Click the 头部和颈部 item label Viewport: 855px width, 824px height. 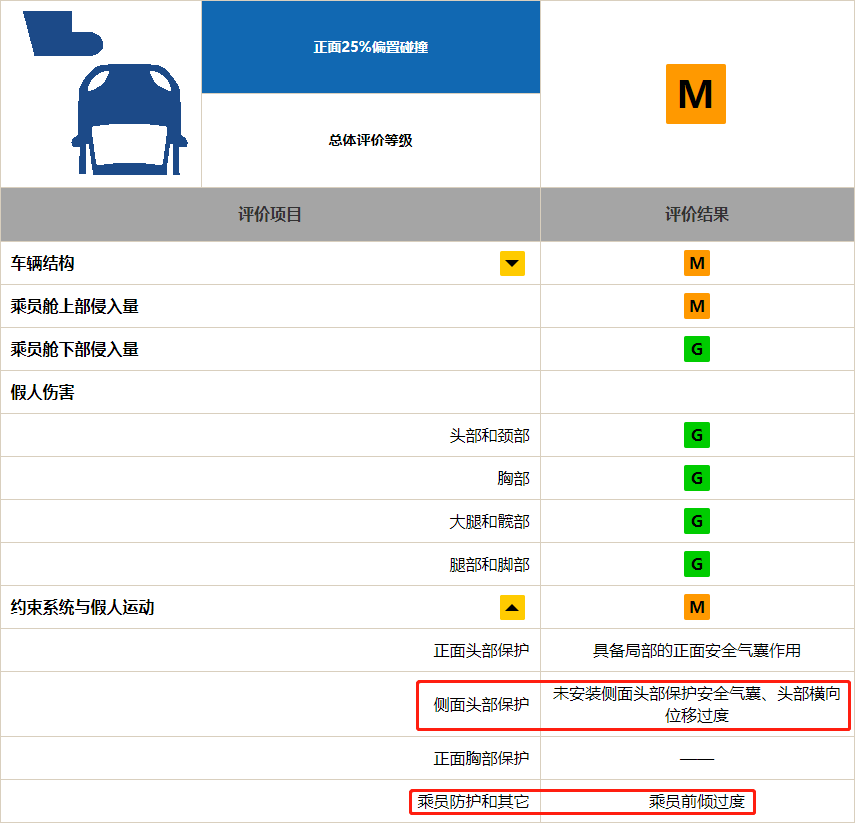490,436
